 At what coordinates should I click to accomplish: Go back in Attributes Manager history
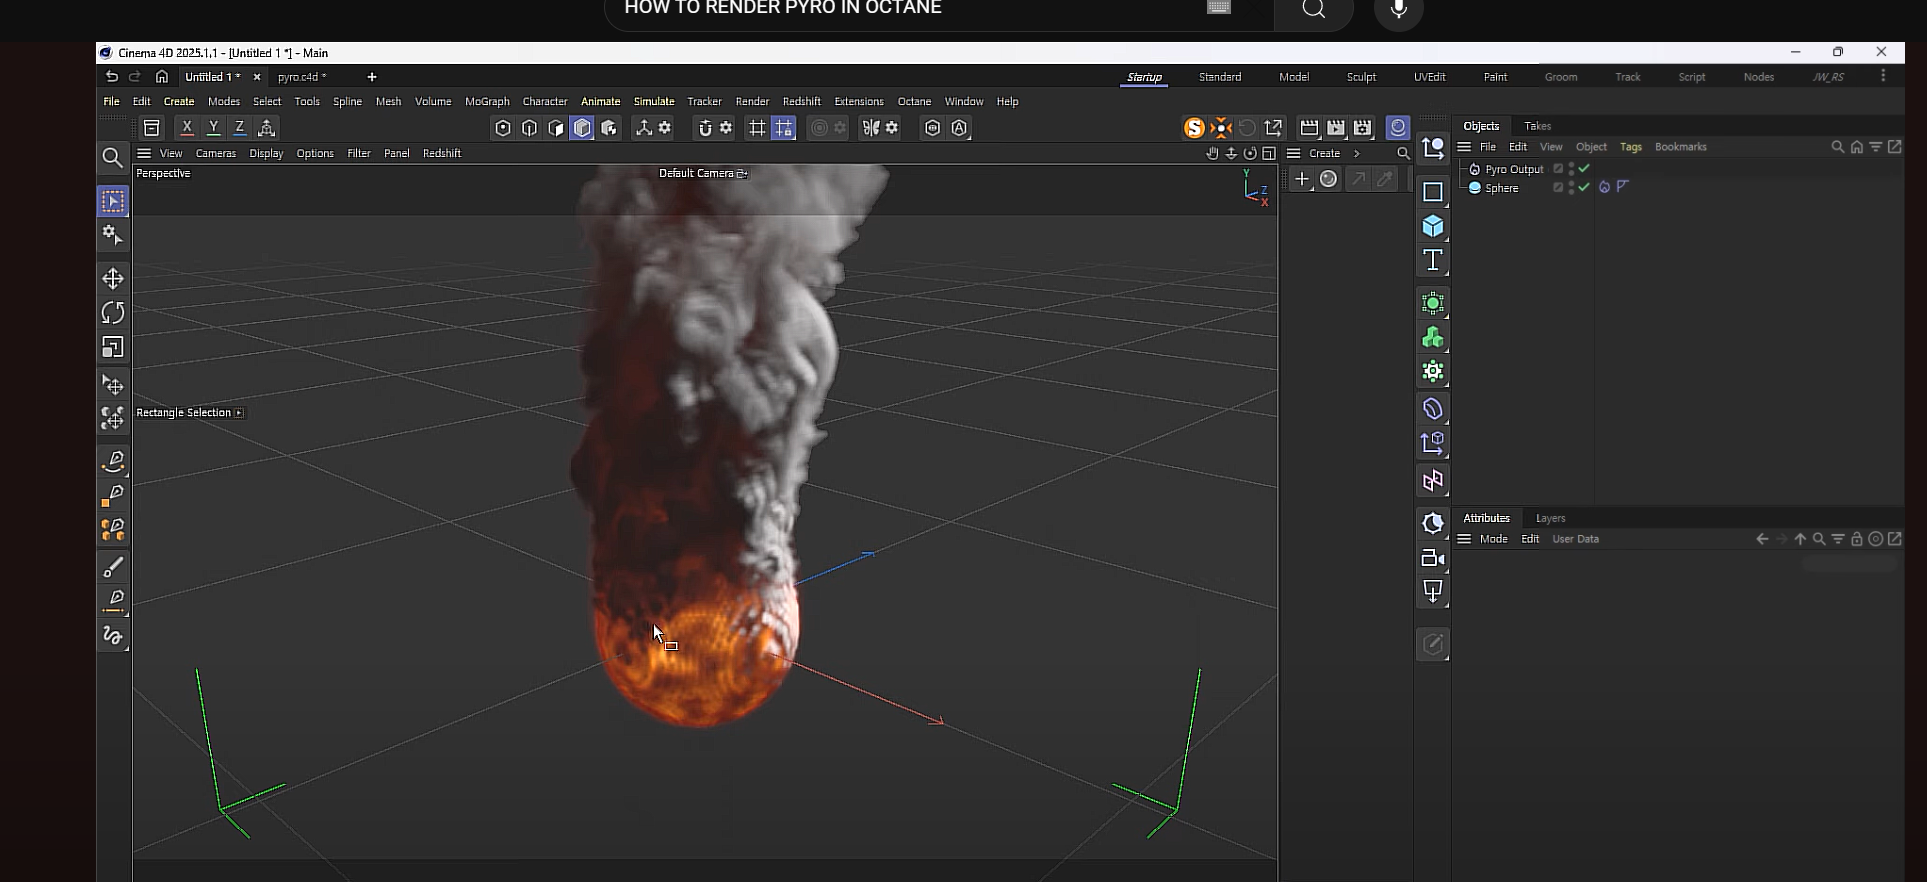pyautogui.click(x=1762, y=539)
